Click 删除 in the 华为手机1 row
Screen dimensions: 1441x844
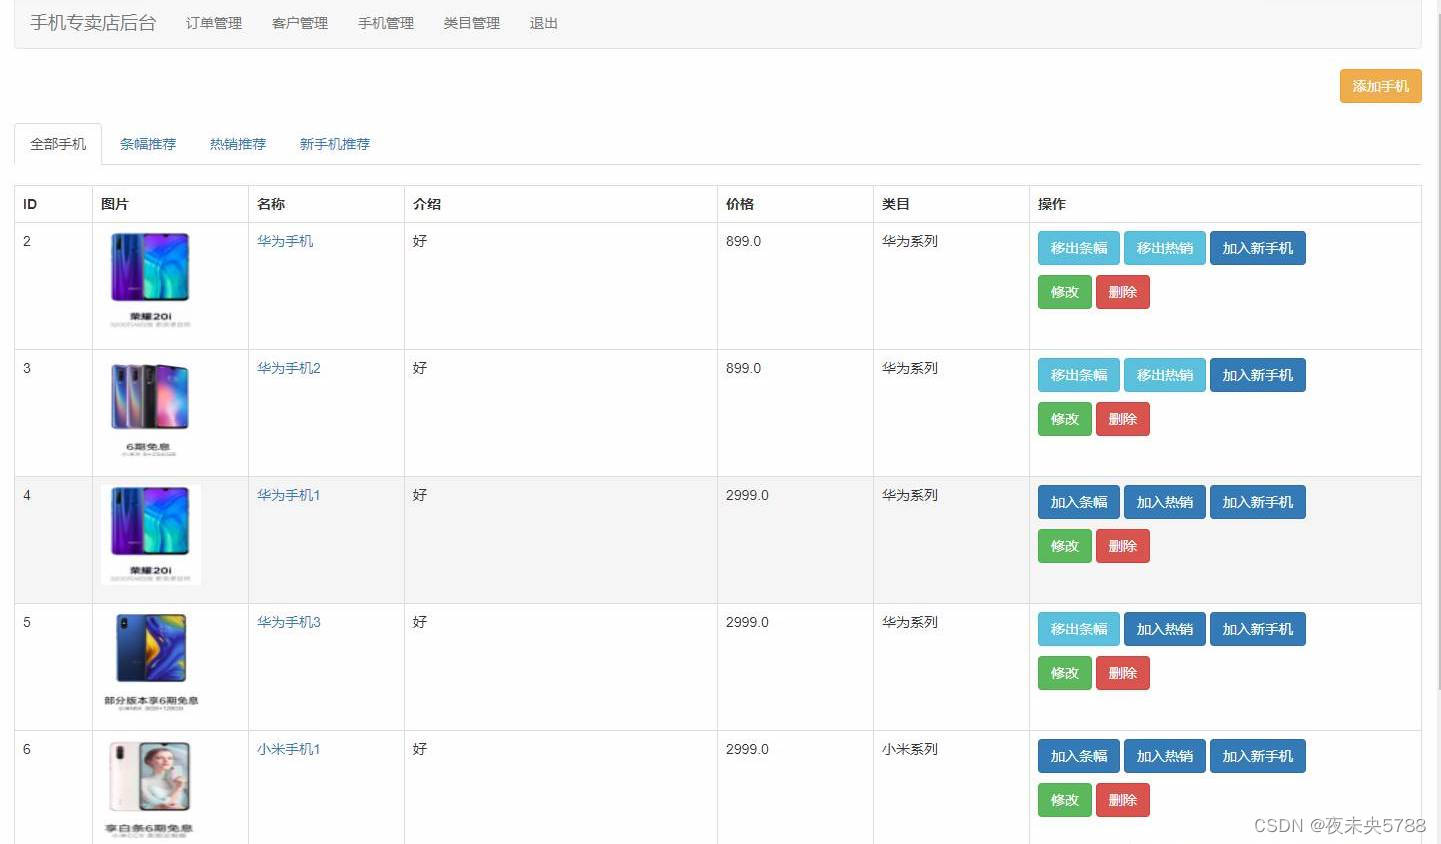point(1123,546)
